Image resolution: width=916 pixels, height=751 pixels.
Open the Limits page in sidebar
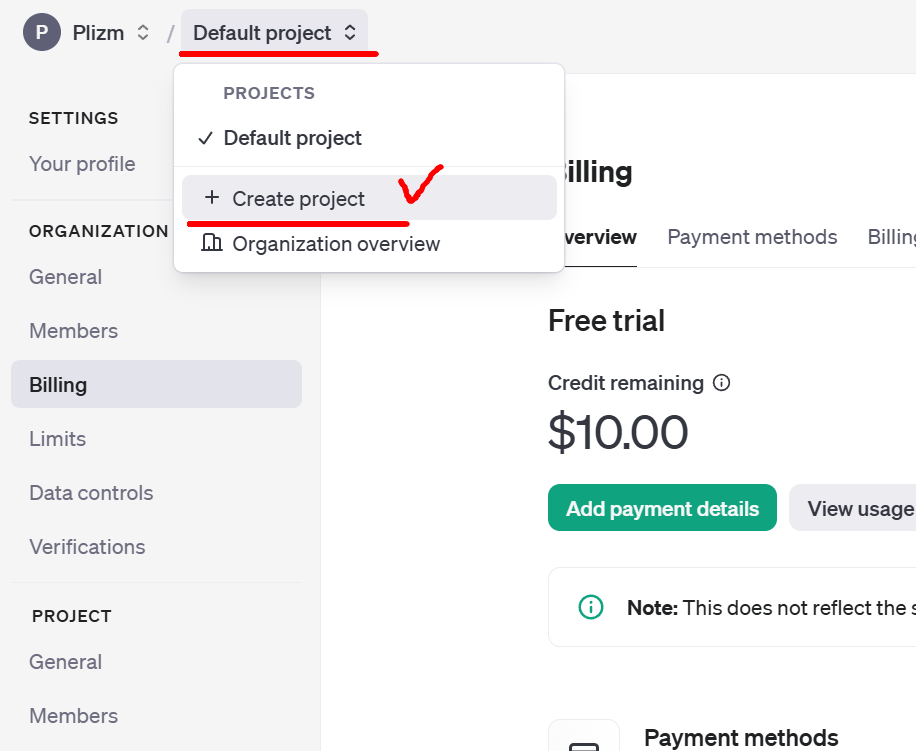[x=57, y=439]
